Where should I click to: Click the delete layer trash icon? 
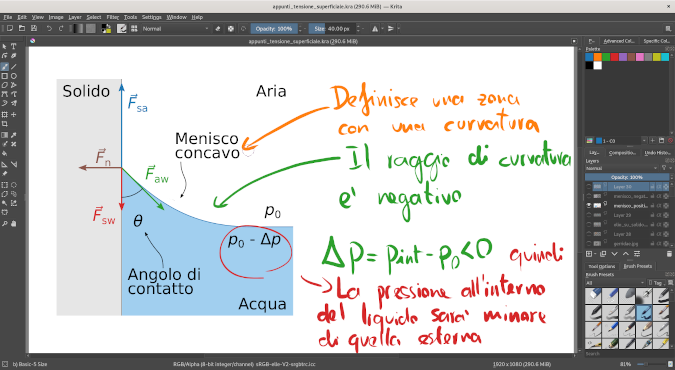(669, 254)
